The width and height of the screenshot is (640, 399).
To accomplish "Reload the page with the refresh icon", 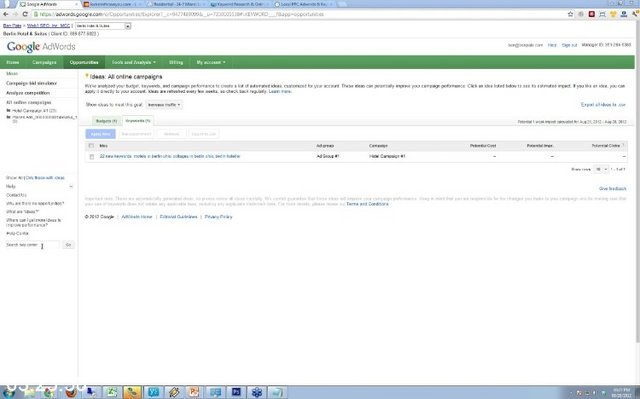I will pos(25,14).
